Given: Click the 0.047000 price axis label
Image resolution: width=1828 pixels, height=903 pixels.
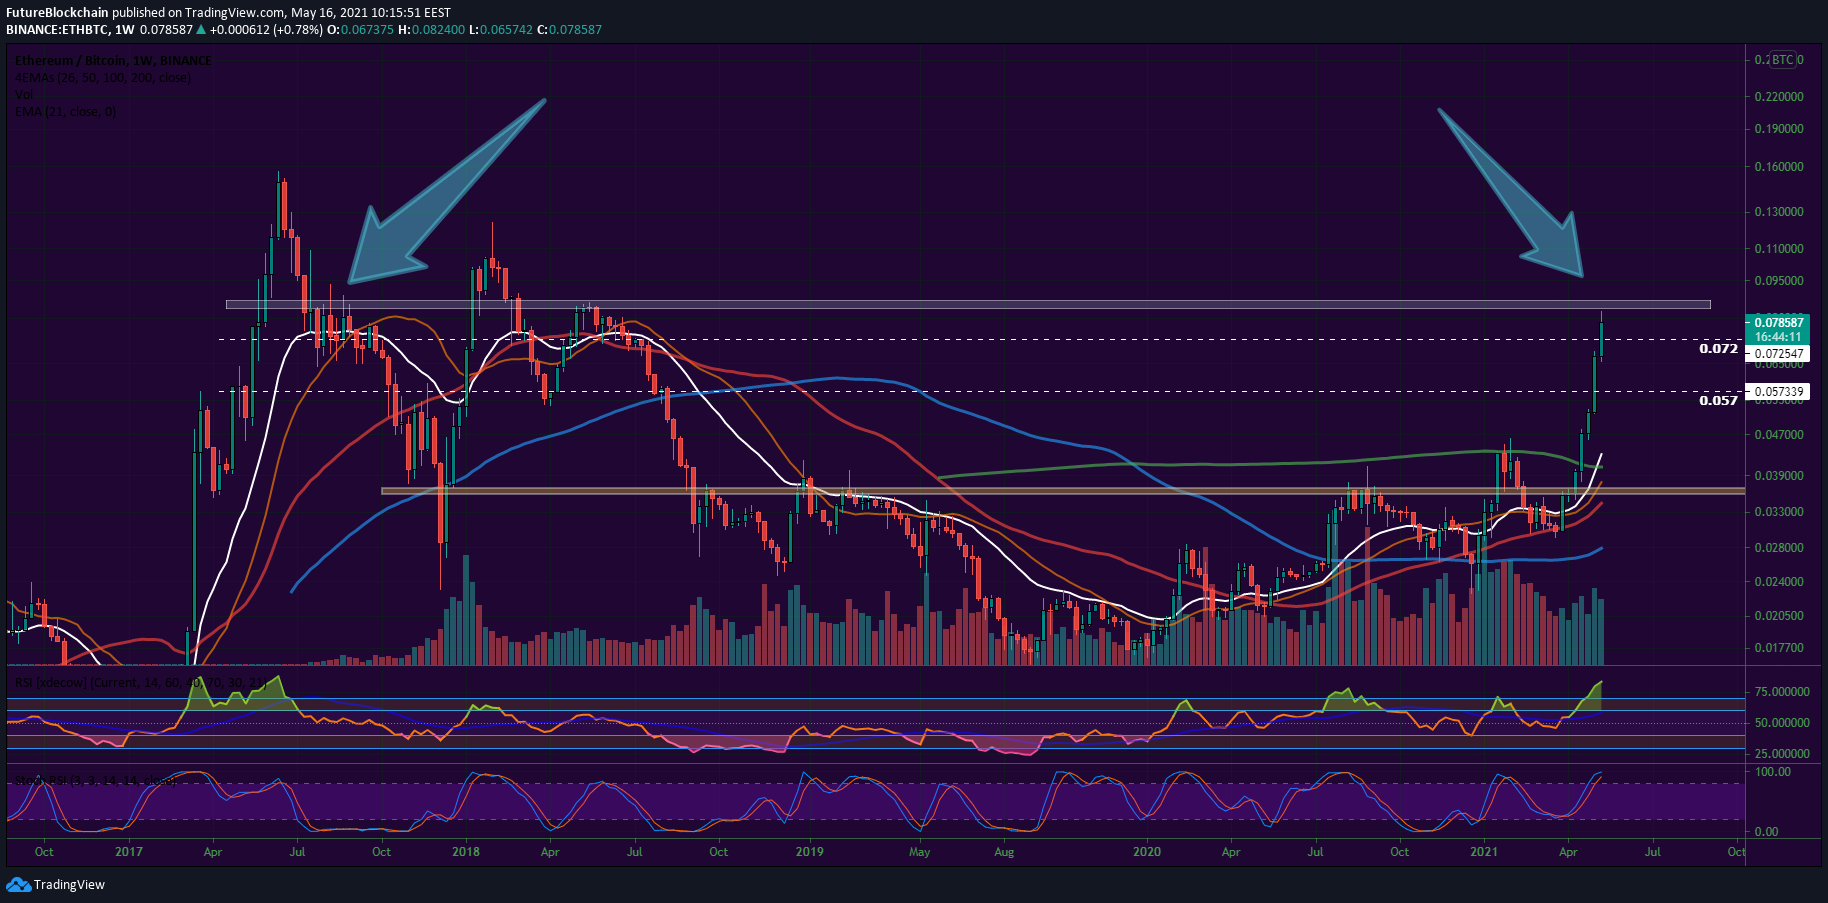Looking at the screenshot, I should click(x=1779, y=435).
